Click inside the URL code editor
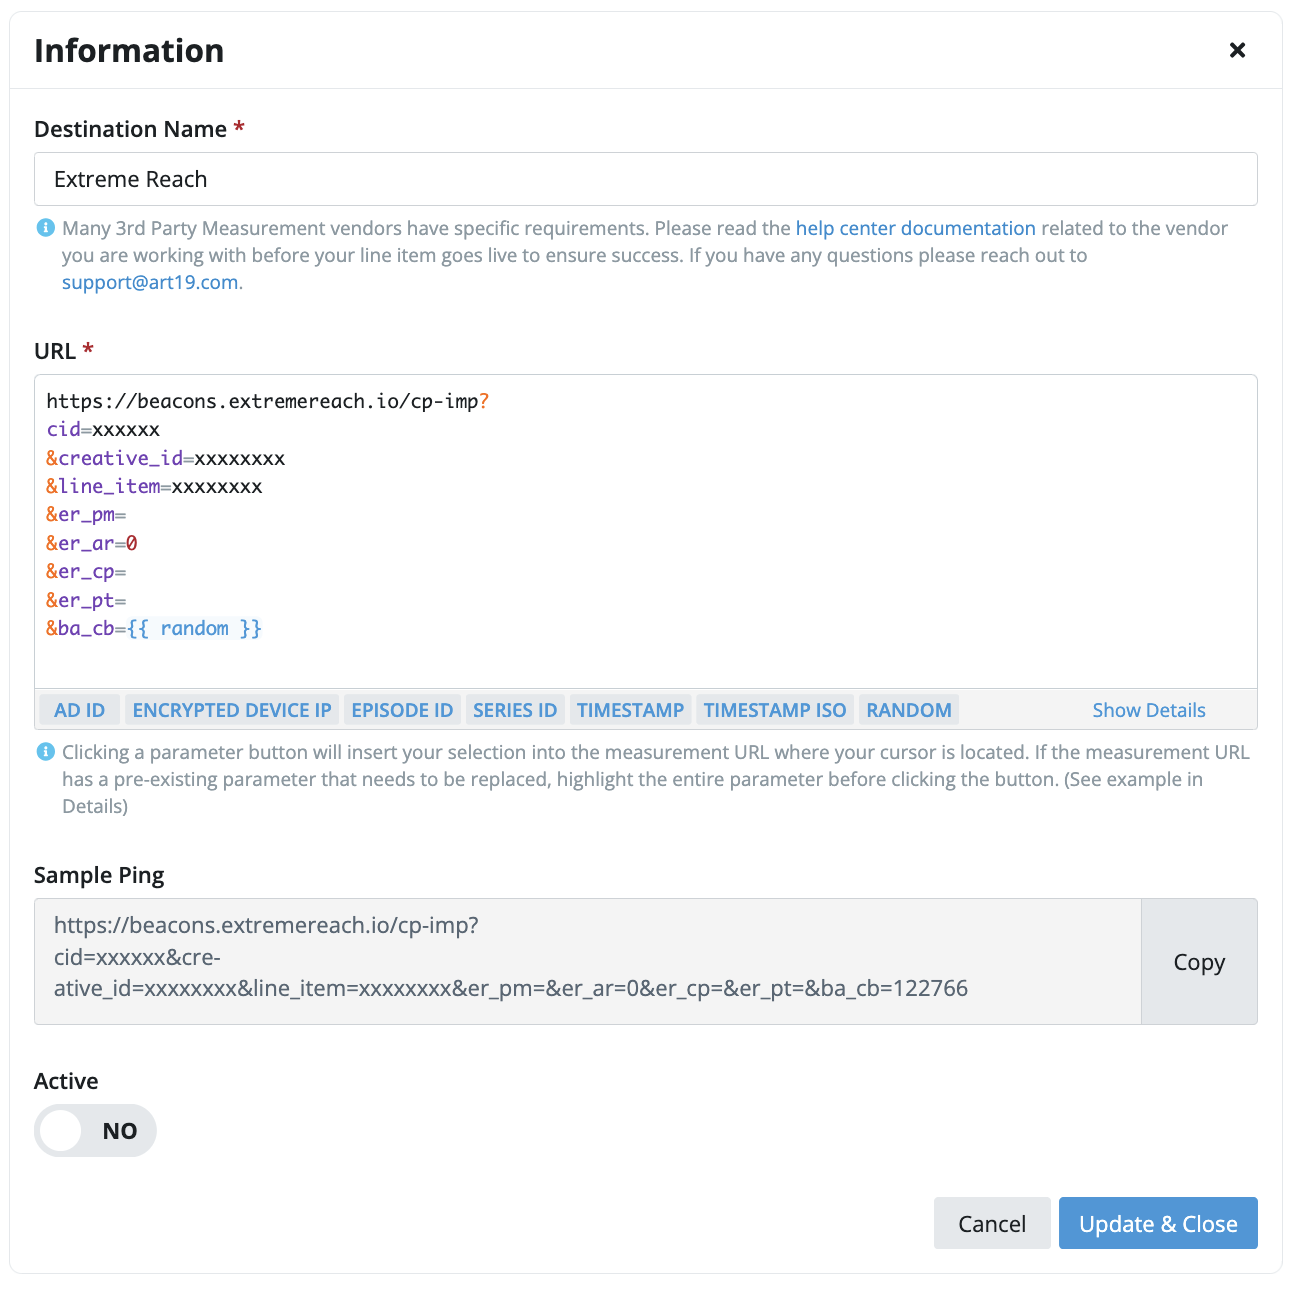 pos(646,531)
